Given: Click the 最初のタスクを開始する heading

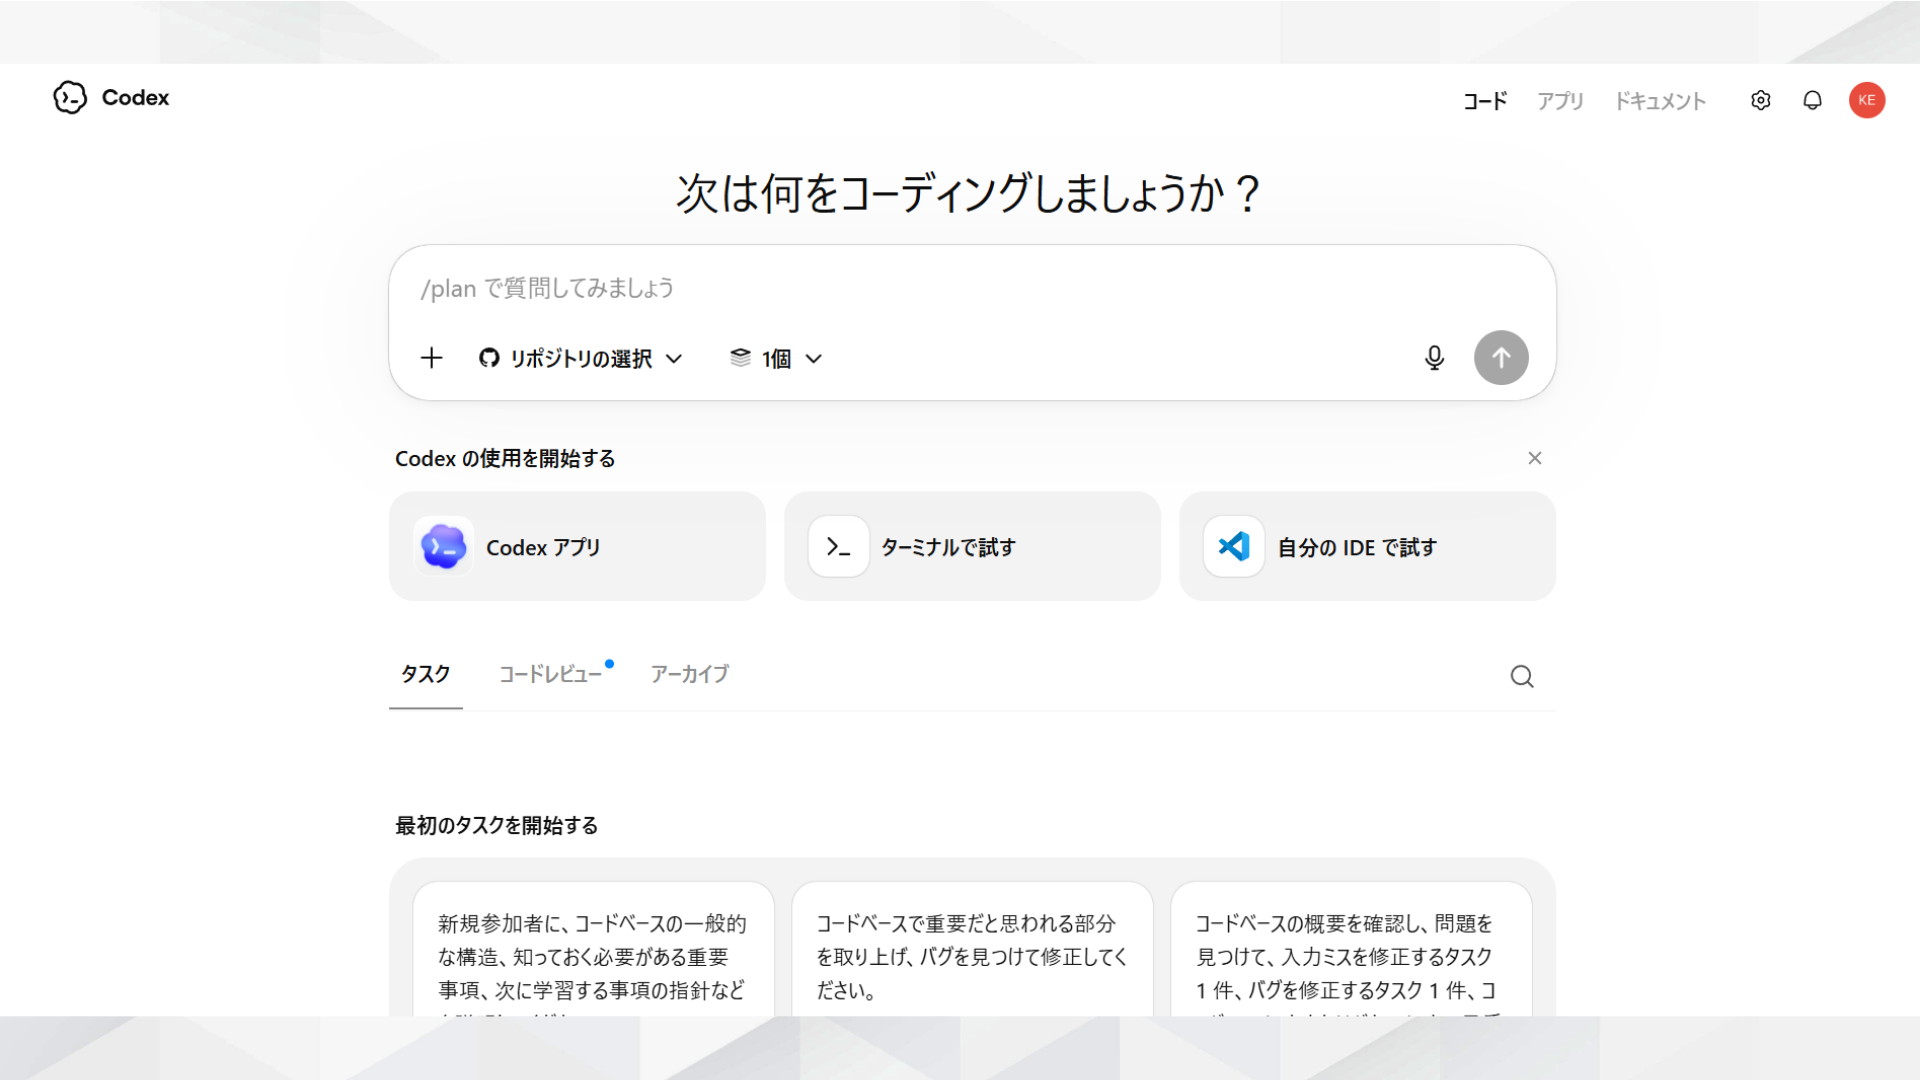Looking at the screenshot, I should 496,826.
